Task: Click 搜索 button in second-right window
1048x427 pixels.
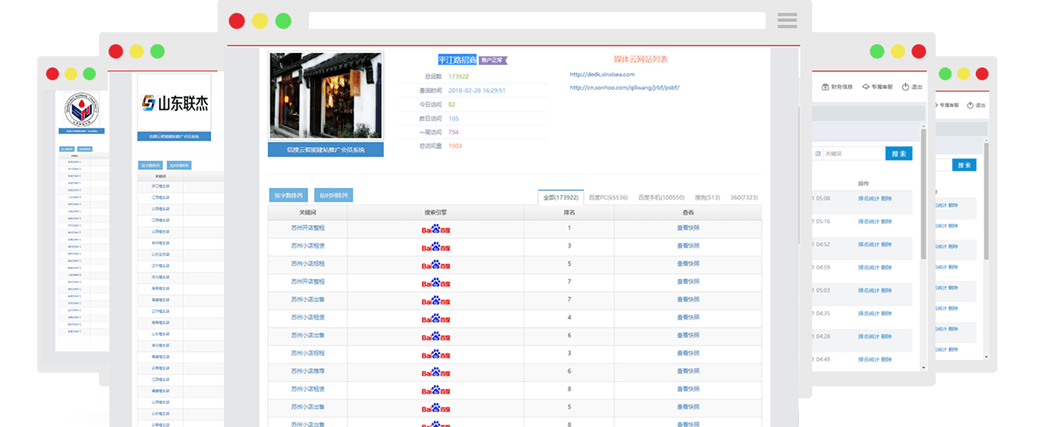Action: [899, 154]
